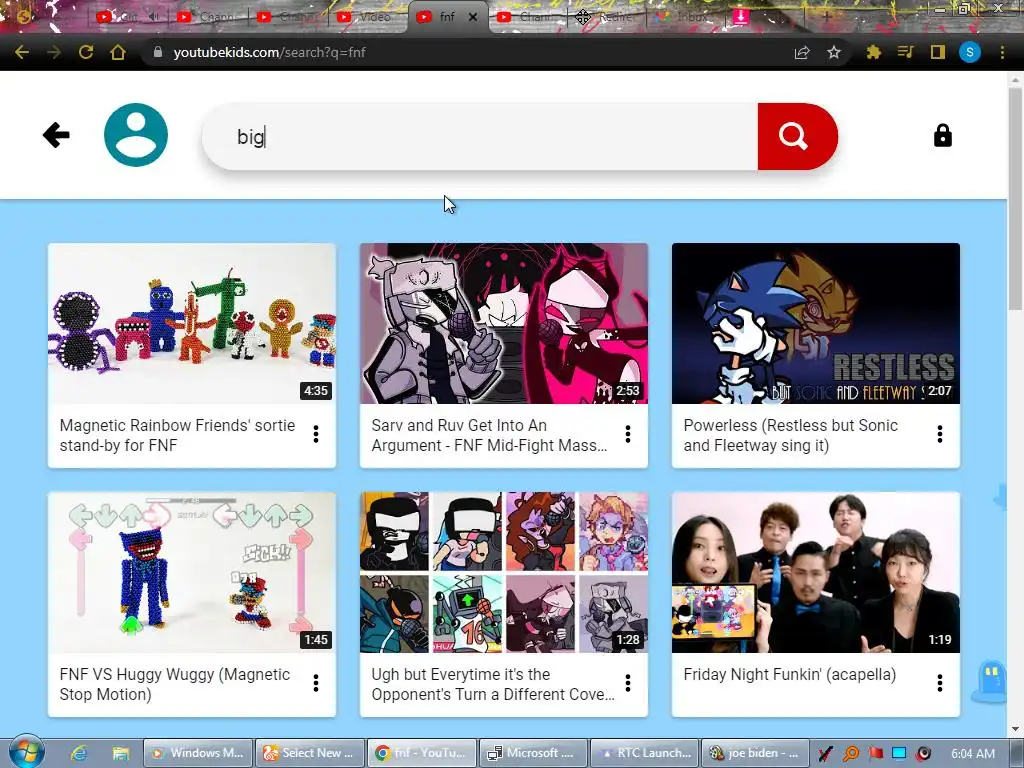Click title 'Magnetic Rainbow Friends' sortie stand-by for FNF'
The height and width of the screenshot is (768, 1024).
pyautogui.click(x=177, y=435)
